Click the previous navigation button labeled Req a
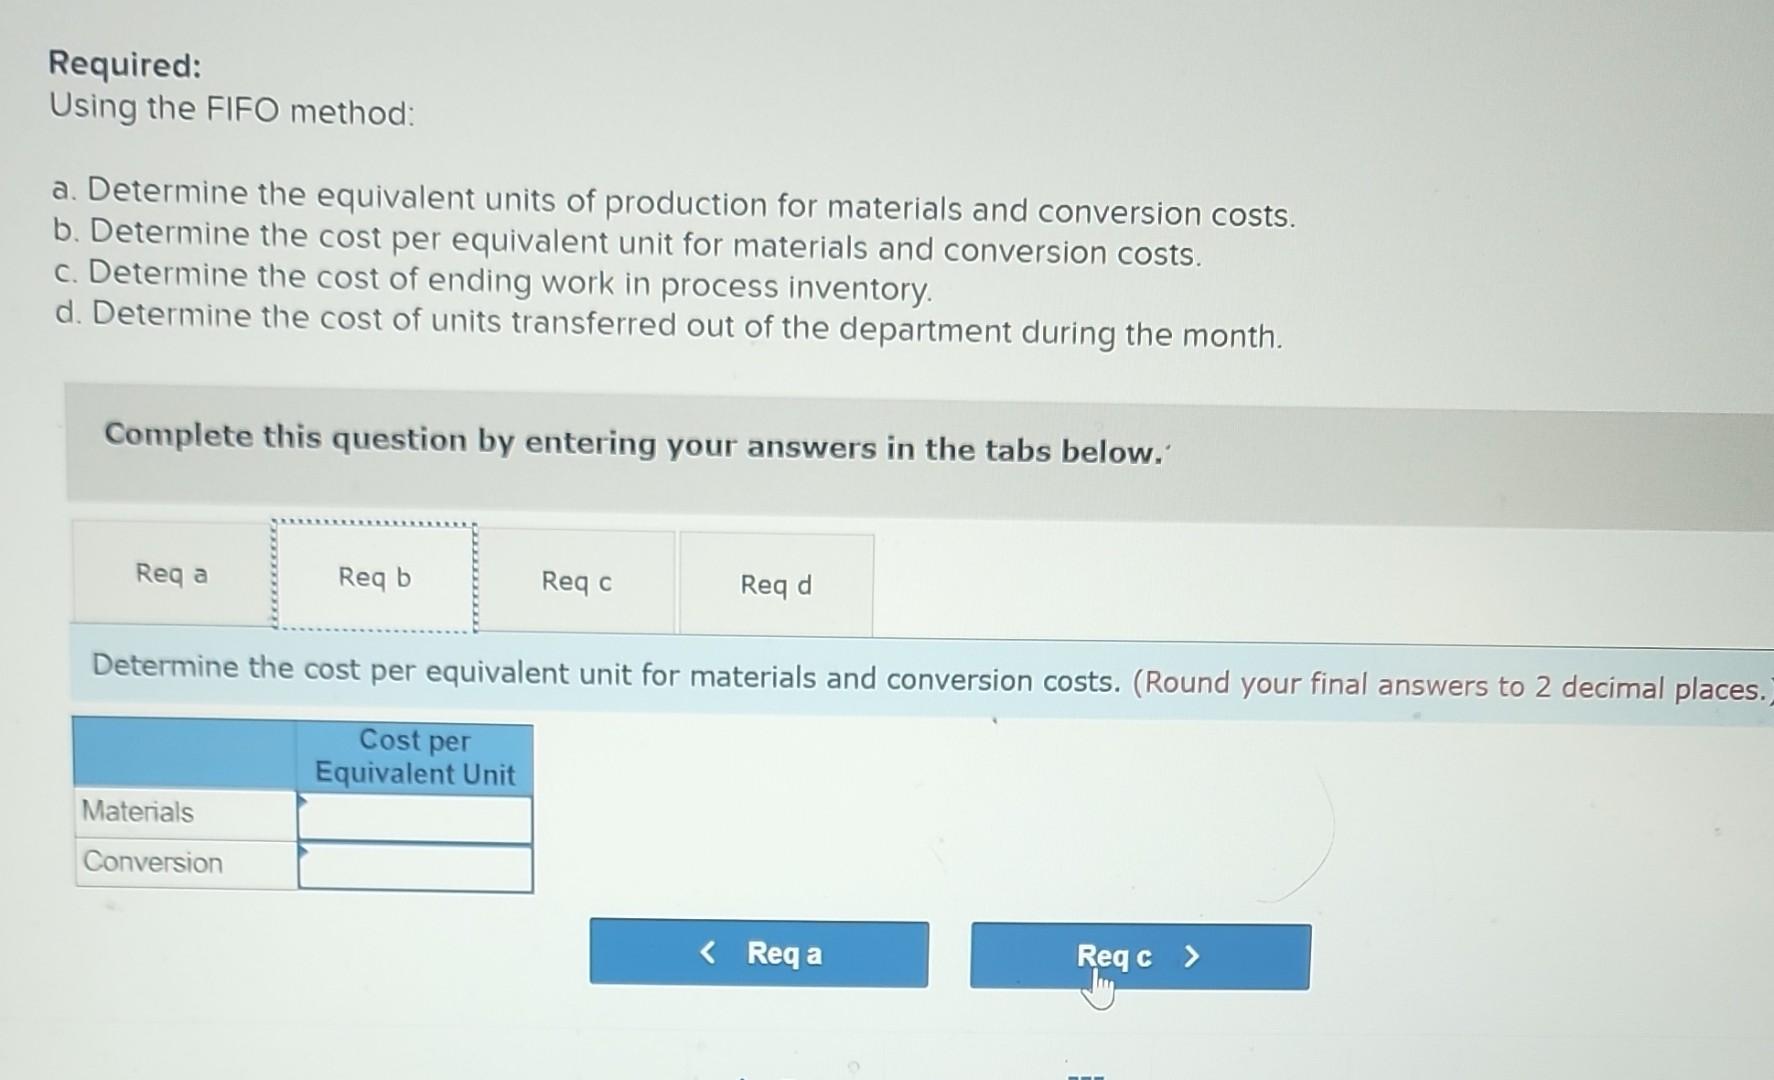This screenshot has width=1774, height=1080. [x=758, y=954]
